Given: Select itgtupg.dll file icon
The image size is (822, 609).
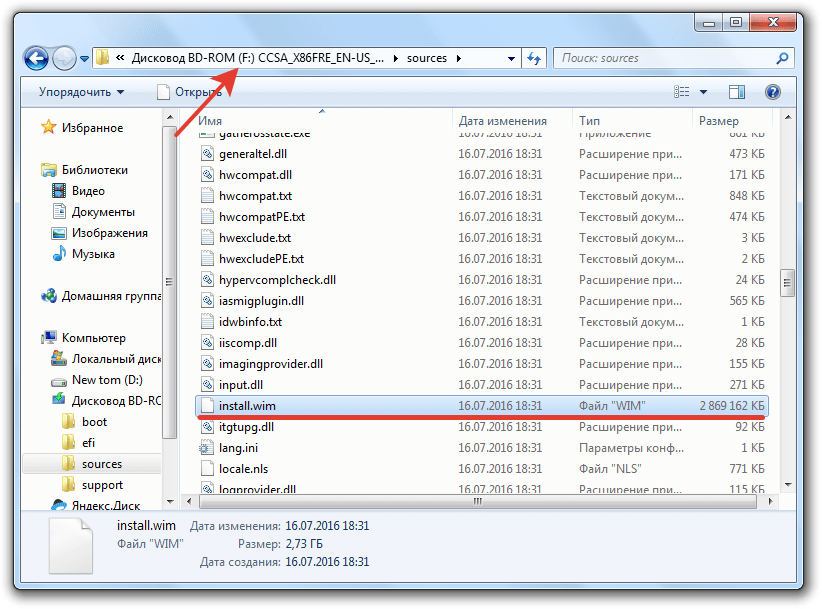Looking at the screenshot, I should [x=208, y=427].
